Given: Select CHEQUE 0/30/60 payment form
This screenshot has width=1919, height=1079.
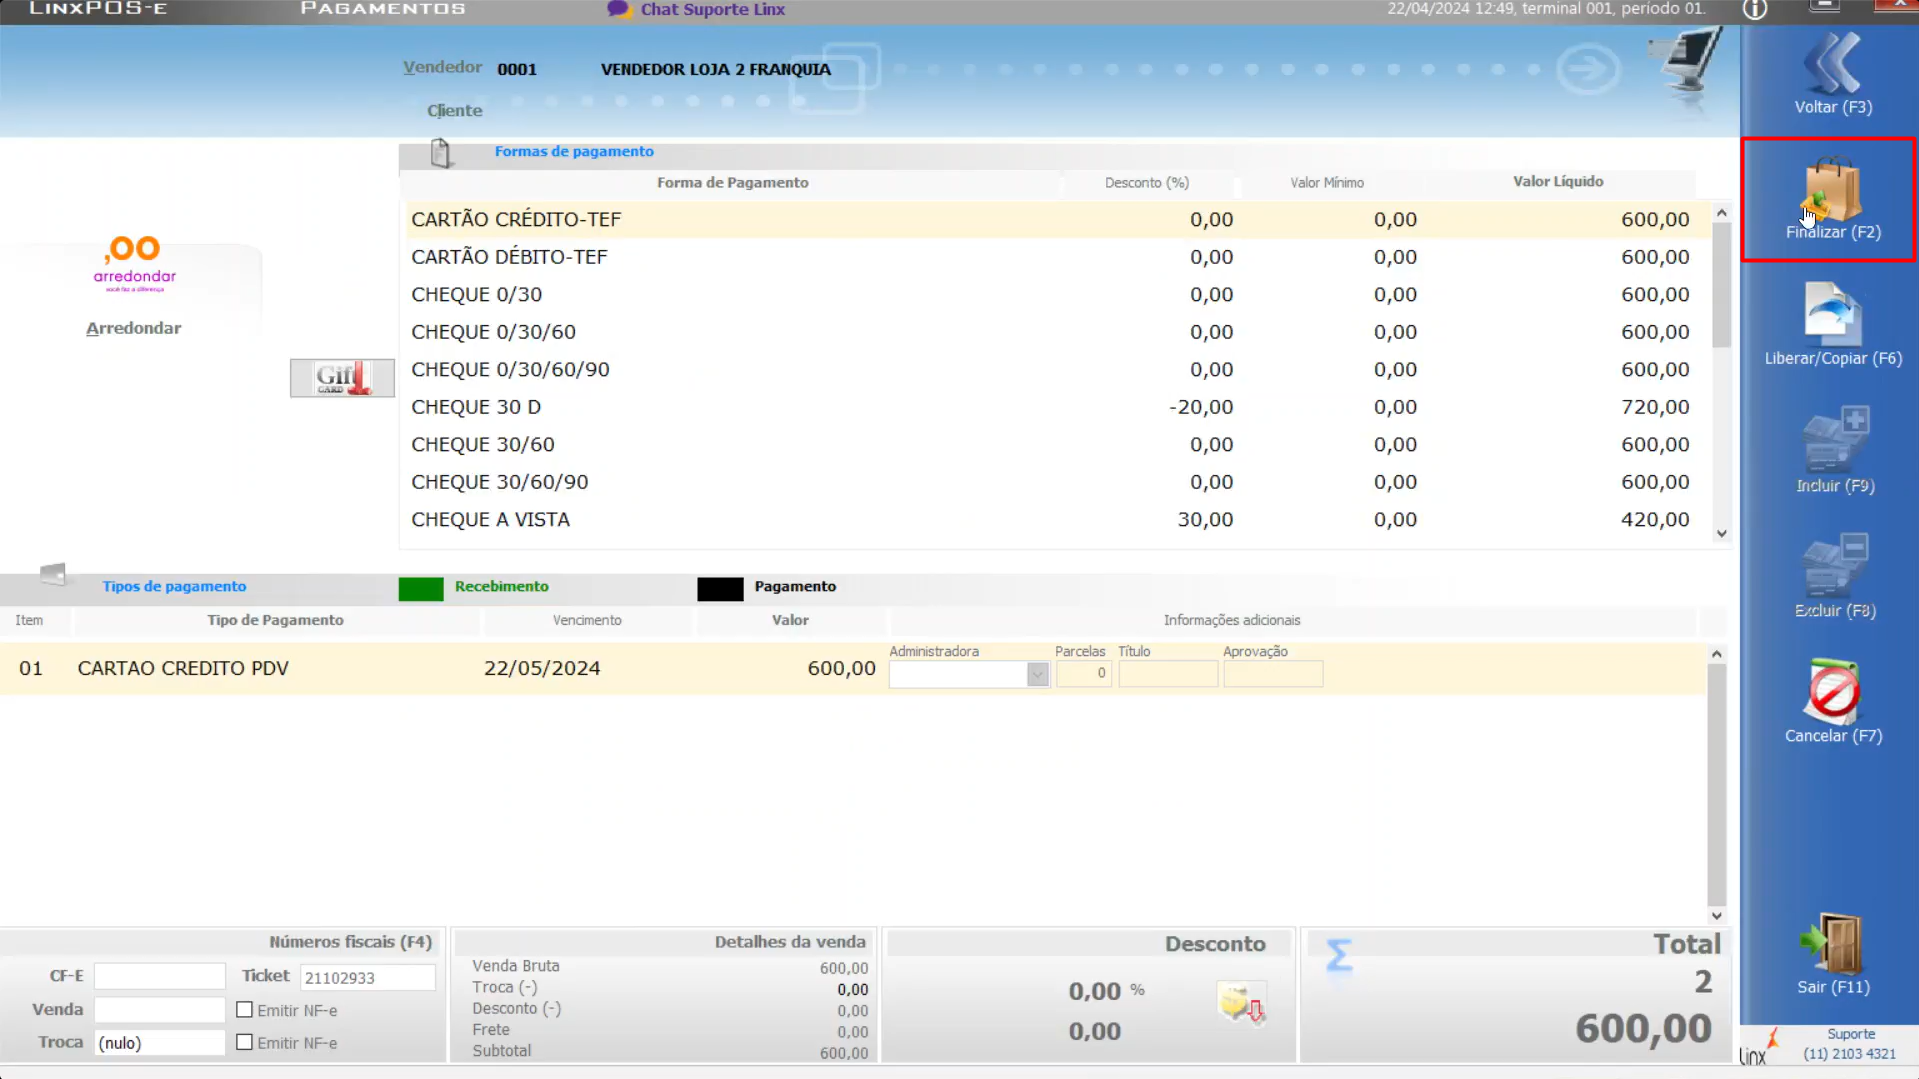Looking at the screenshot, I should tap(1054, 332).
